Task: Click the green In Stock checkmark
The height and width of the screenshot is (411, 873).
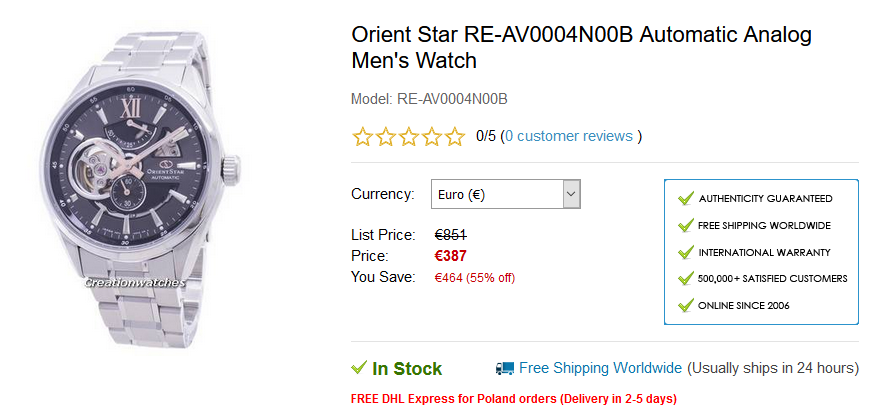Action: pos(358,369)
